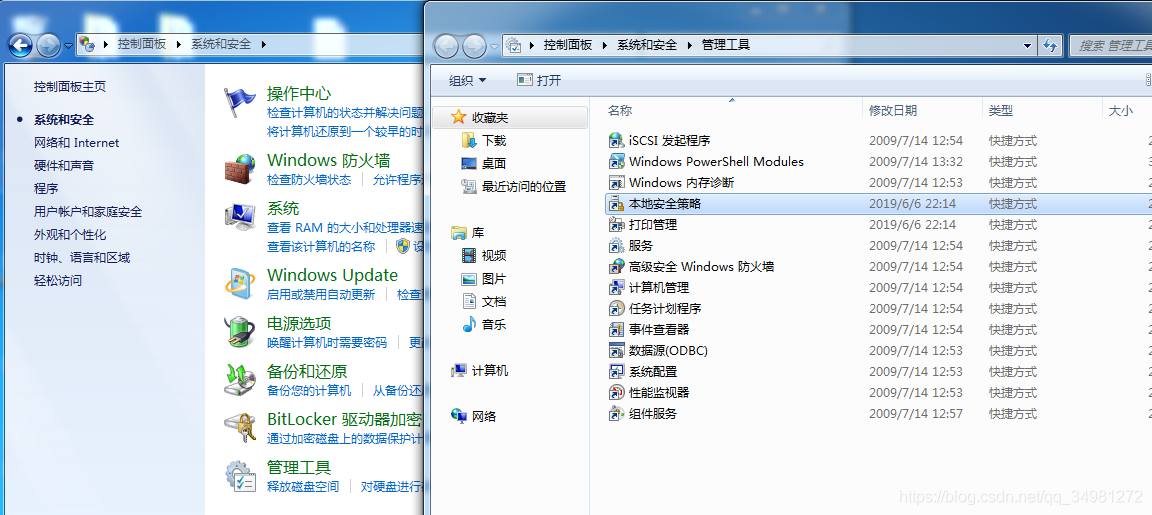Click the 外观和个性化 category link
The height and width of the screenshot is (515, 1152).
tap(70, 235)
